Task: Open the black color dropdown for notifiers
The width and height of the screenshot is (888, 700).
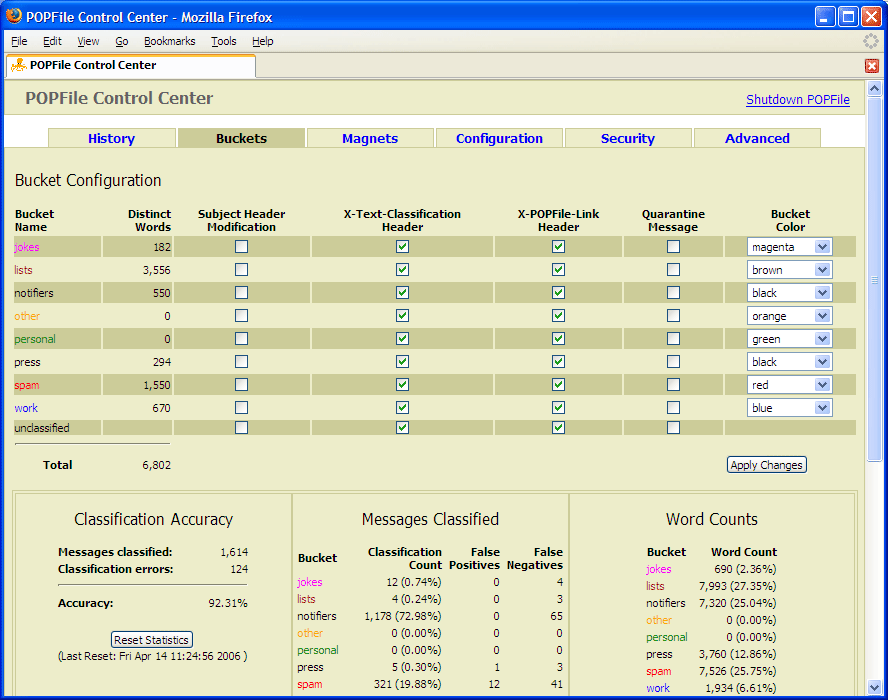Action: pos(789,293)
